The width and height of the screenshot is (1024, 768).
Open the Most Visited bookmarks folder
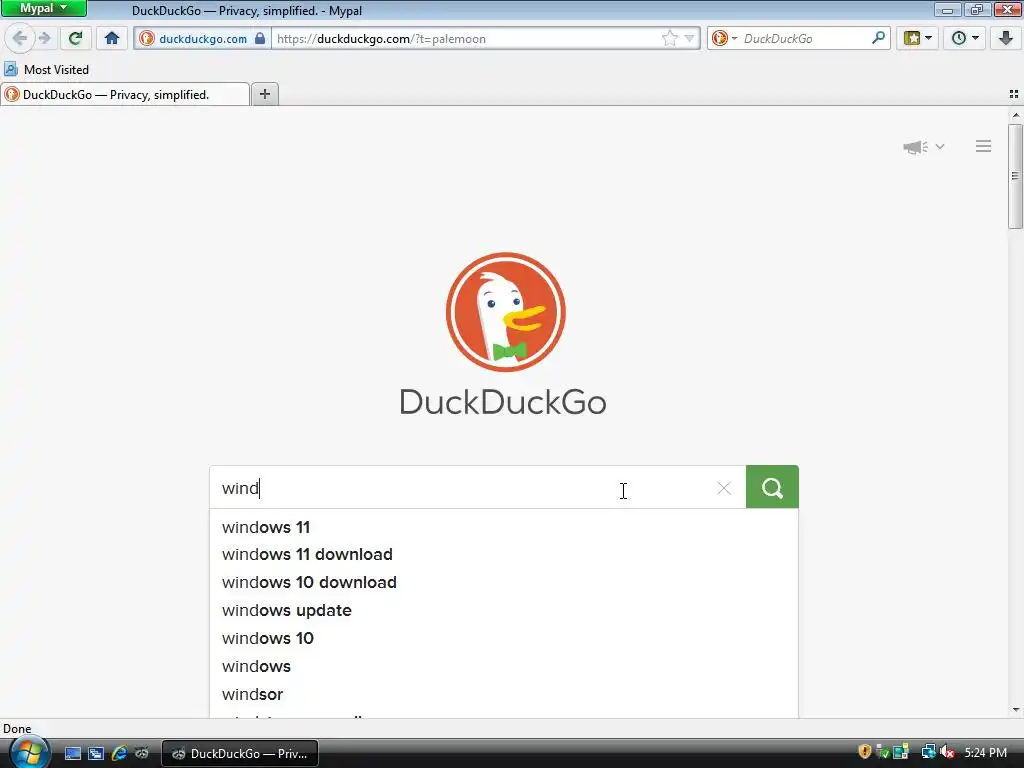click(46, 69)
